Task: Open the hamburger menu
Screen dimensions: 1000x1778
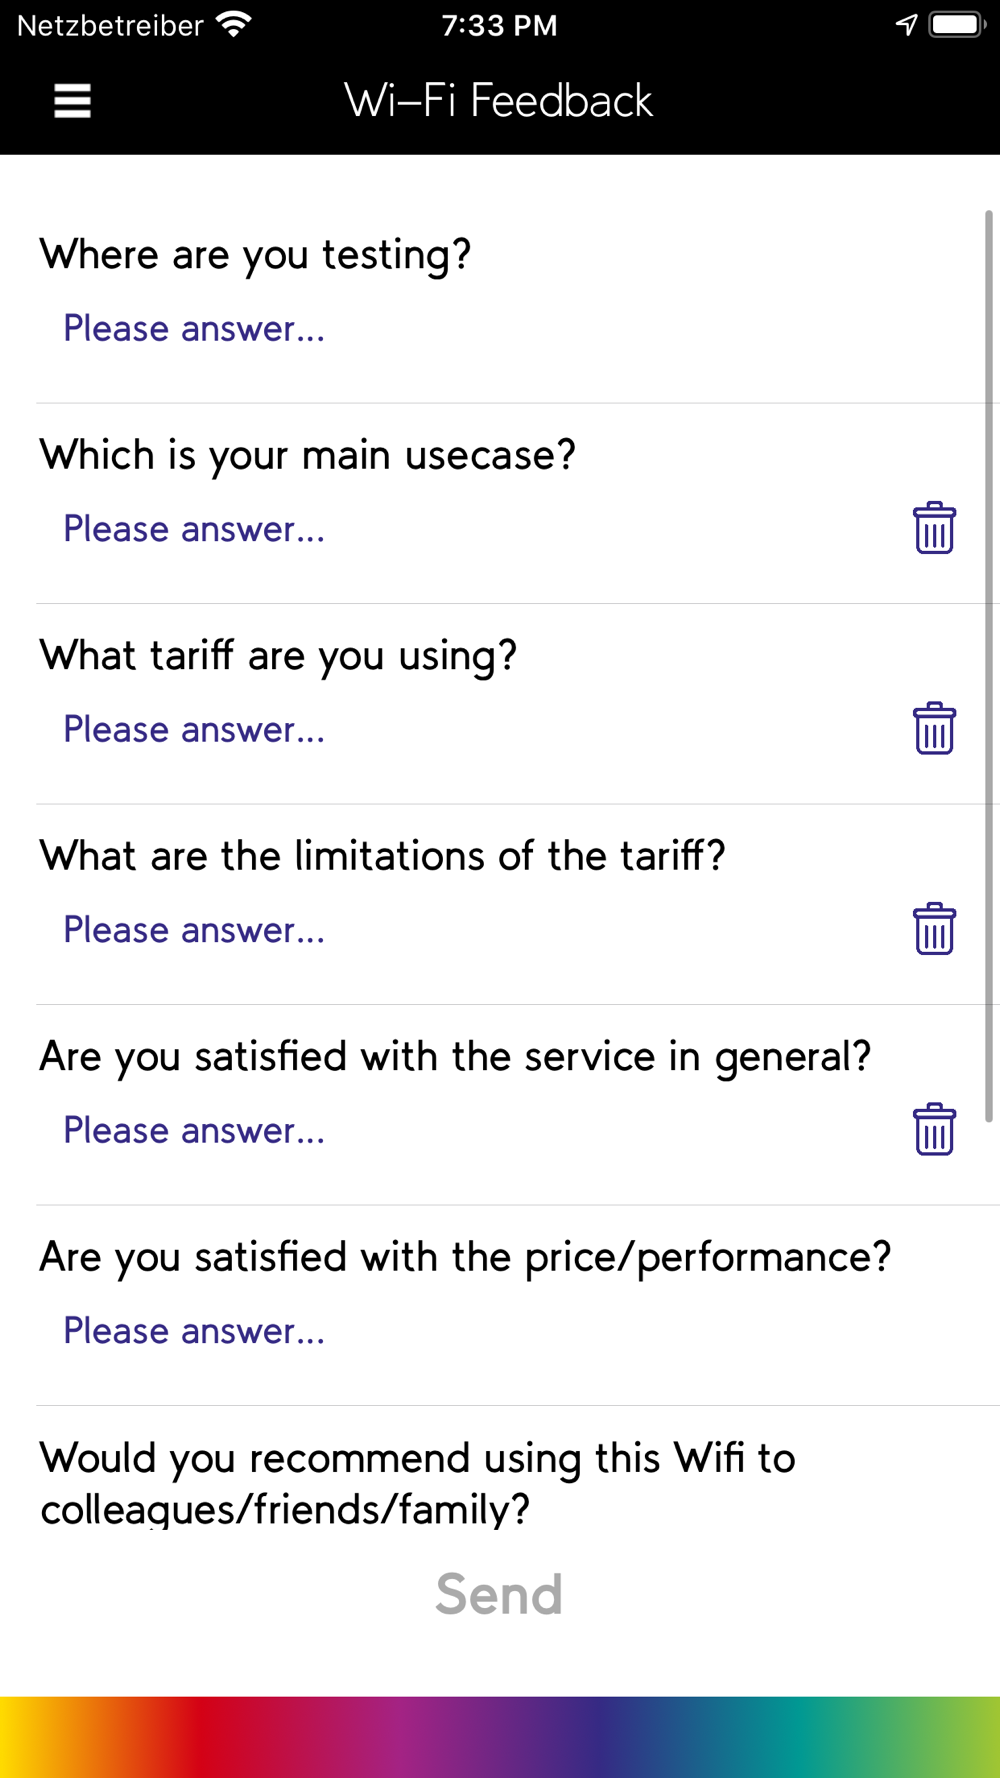Action: coord(72,101)
